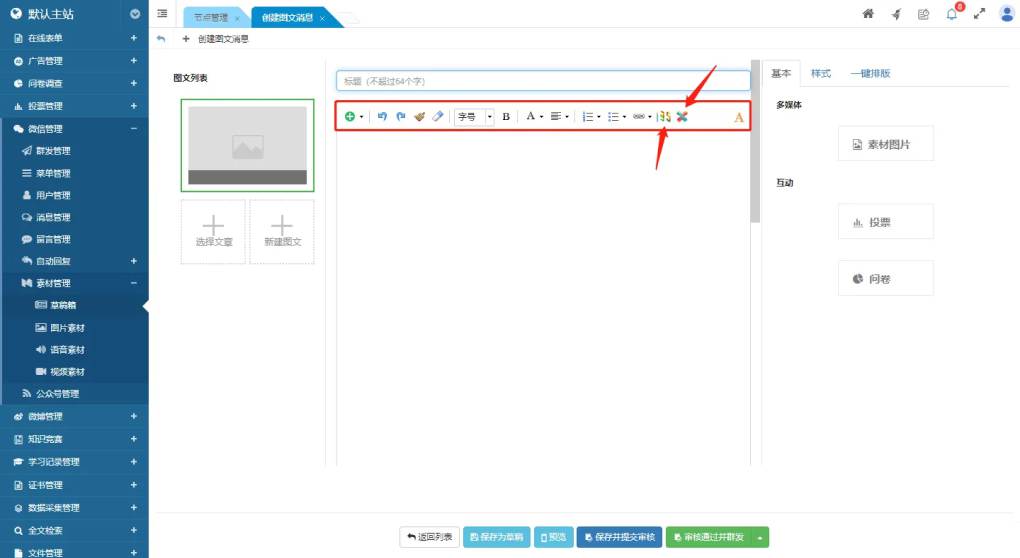Click the redo icon in editor toolbar

click(x=401, y=117)
